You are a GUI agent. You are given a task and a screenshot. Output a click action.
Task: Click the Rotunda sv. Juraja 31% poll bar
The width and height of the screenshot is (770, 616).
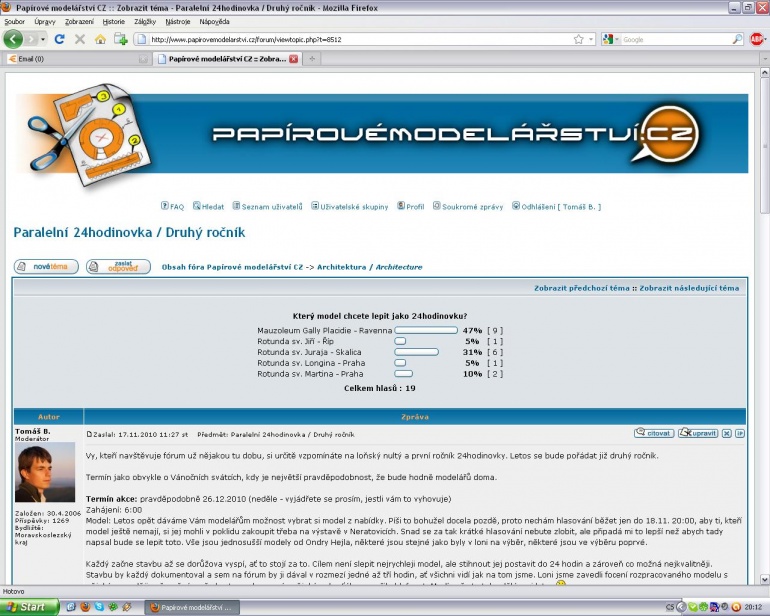pos(416,352)
